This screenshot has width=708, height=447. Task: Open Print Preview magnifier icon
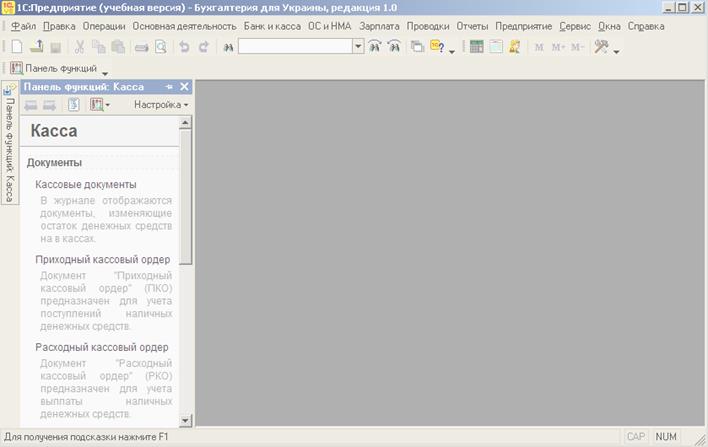(161, 47)
